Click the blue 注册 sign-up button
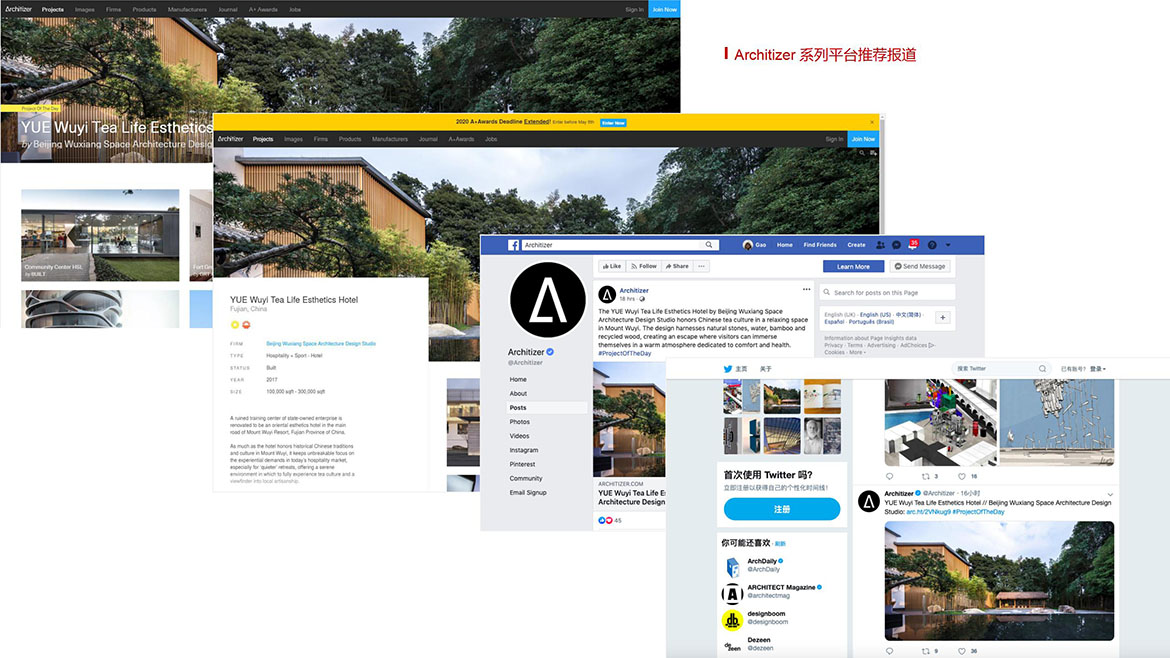 click(x=782, y=509)
